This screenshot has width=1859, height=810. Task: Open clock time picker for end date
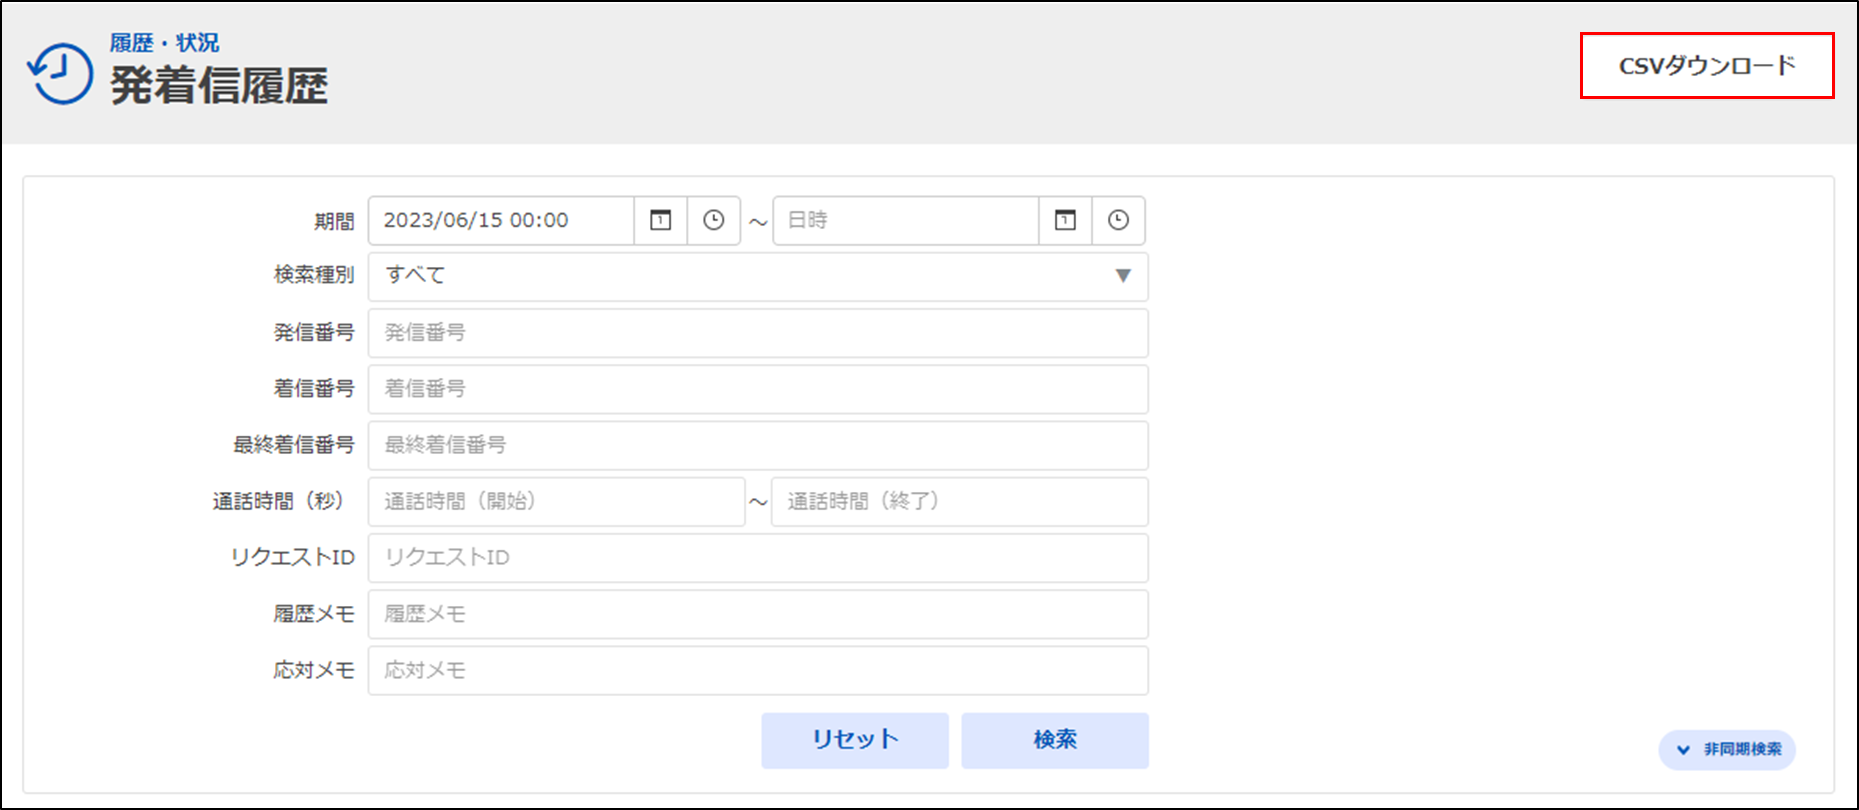click(1118, 220)
